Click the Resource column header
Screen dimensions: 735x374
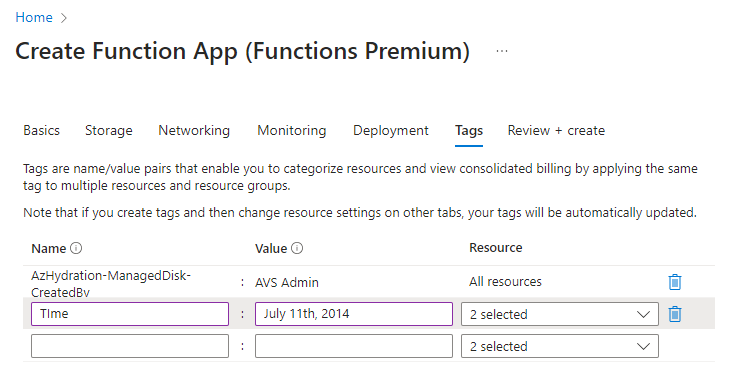[x=496, y=247]
